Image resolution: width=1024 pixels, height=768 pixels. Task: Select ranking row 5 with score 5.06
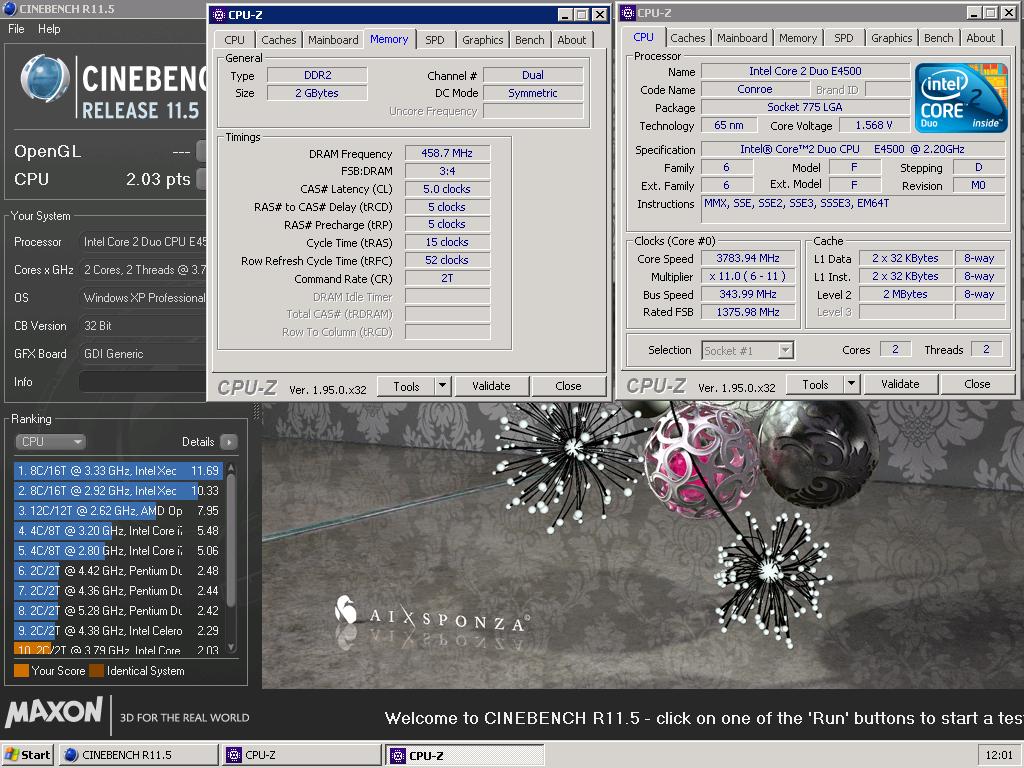(x=118, y=551)
